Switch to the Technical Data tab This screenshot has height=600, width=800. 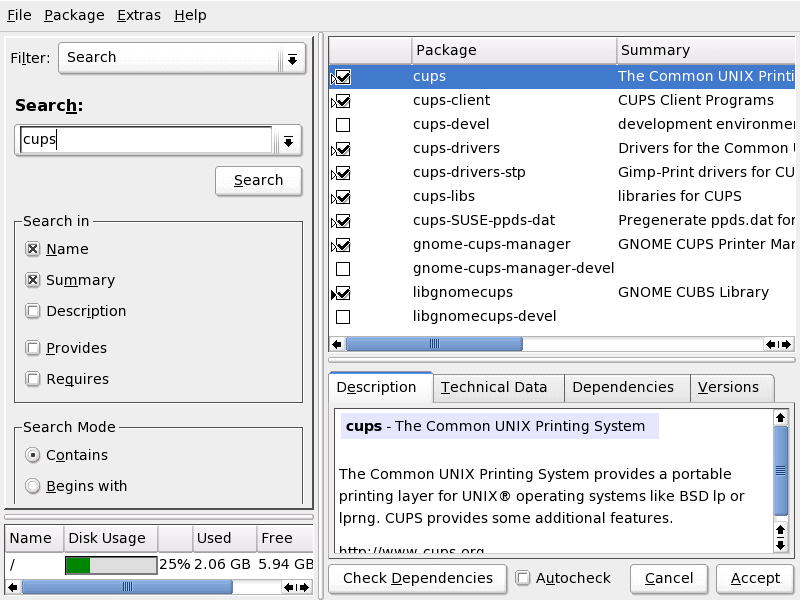click(494, 387)
